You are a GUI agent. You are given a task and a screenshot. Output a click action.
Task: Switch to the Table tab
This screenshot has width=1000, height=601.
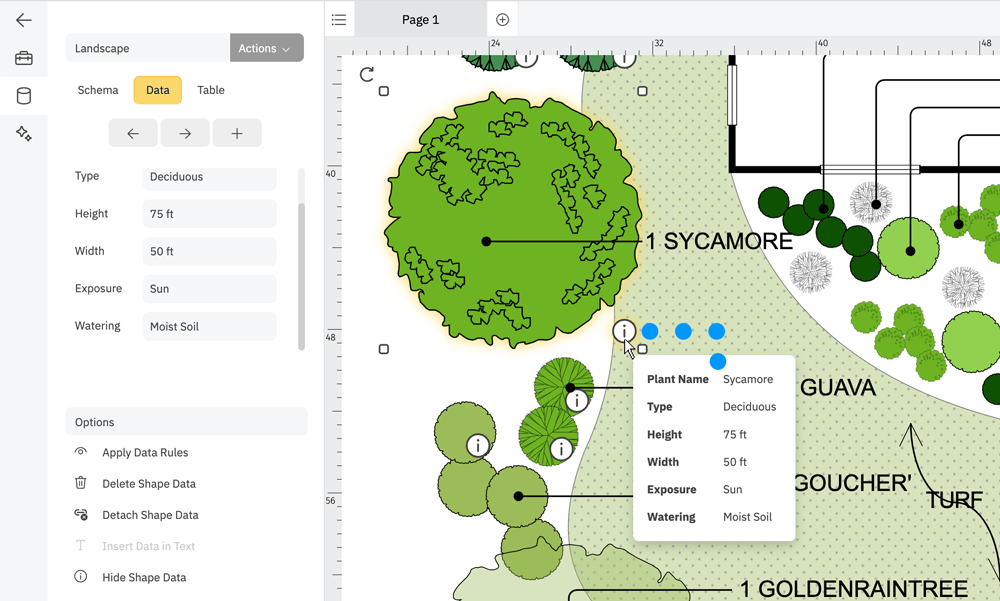point(210,90)
